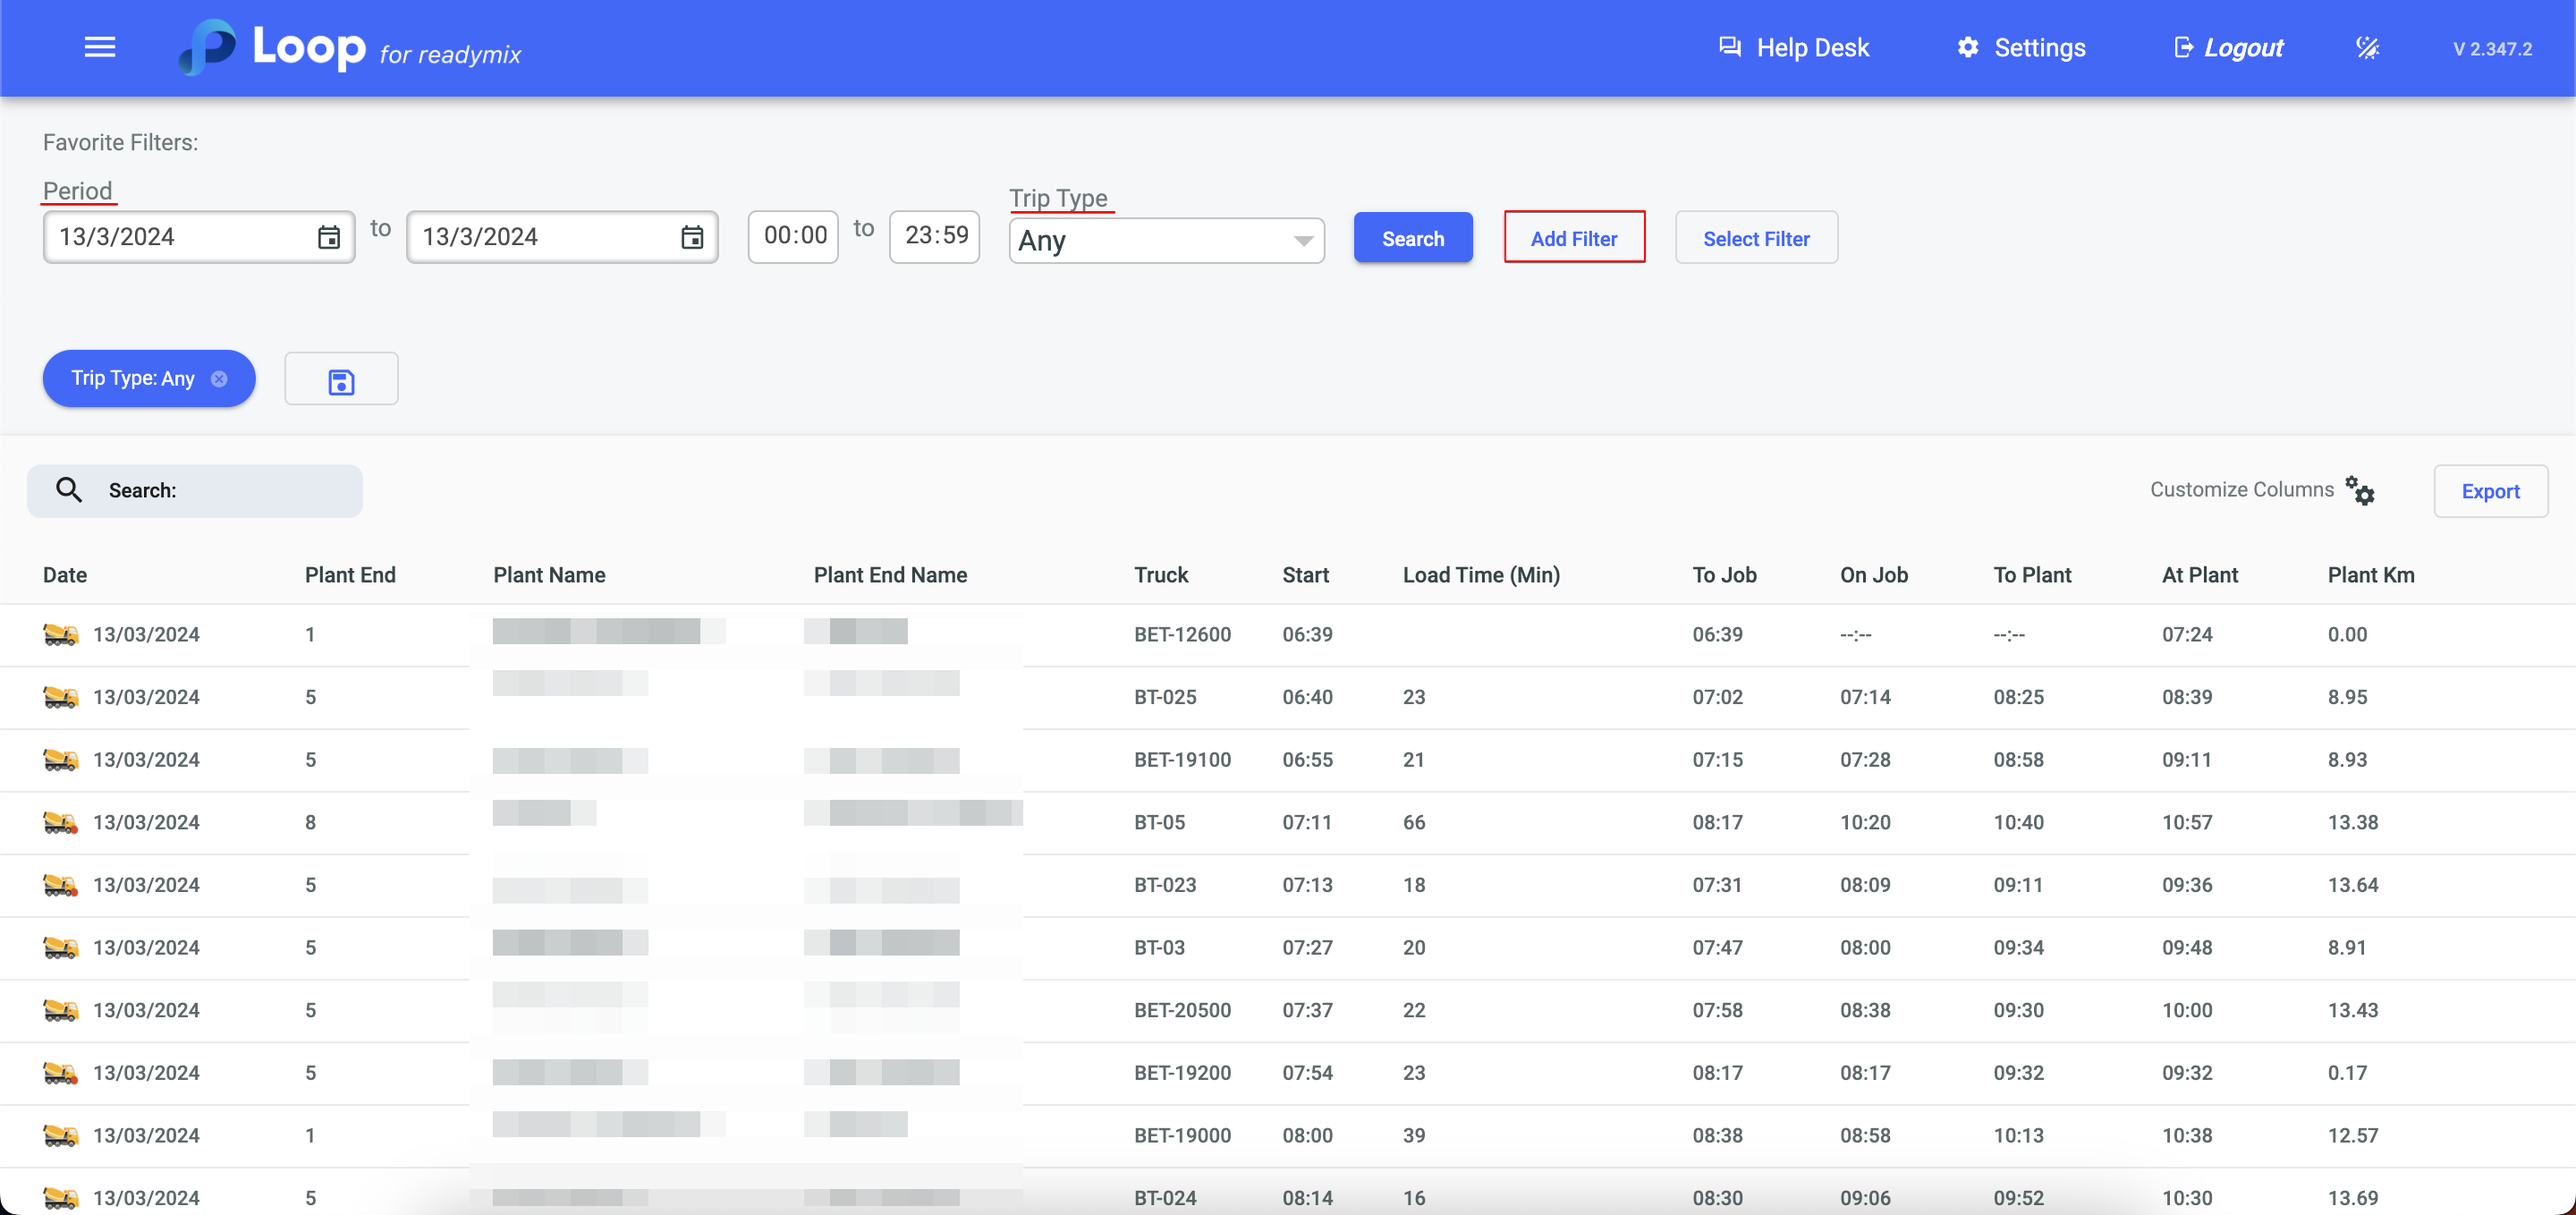Sort by Load Time (Min) column header
The image size is (2576, 1215).
tap(1480, 575)
